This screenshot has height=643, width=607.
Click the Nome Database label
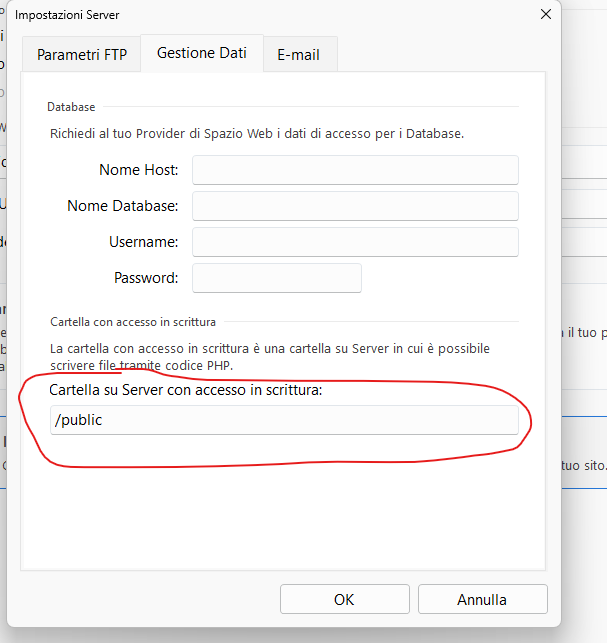tap(122, 206)
